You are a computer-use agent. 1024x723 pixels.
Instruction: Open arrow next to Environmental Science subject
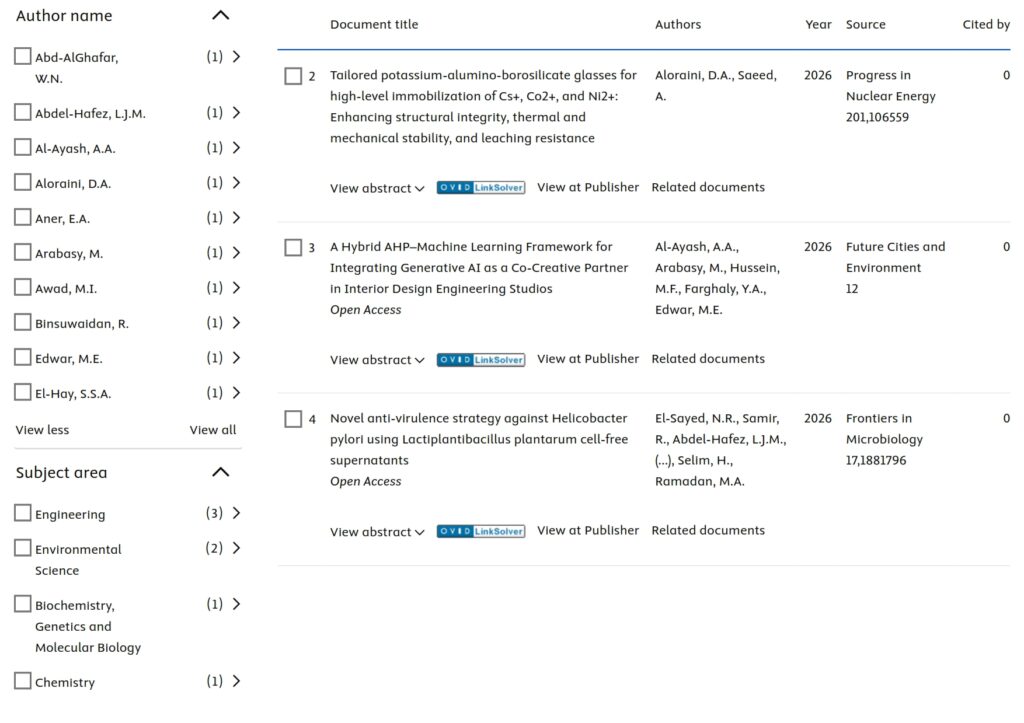[236, 548]
